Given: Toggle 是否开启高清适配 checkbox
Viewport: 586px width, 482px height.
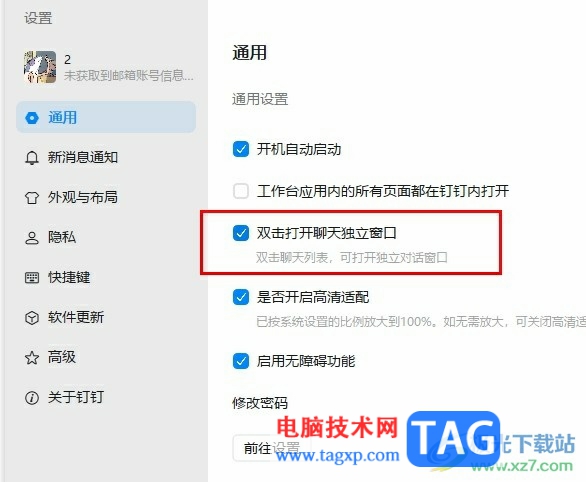Looking at the screenshot, I should coord(241,297).
